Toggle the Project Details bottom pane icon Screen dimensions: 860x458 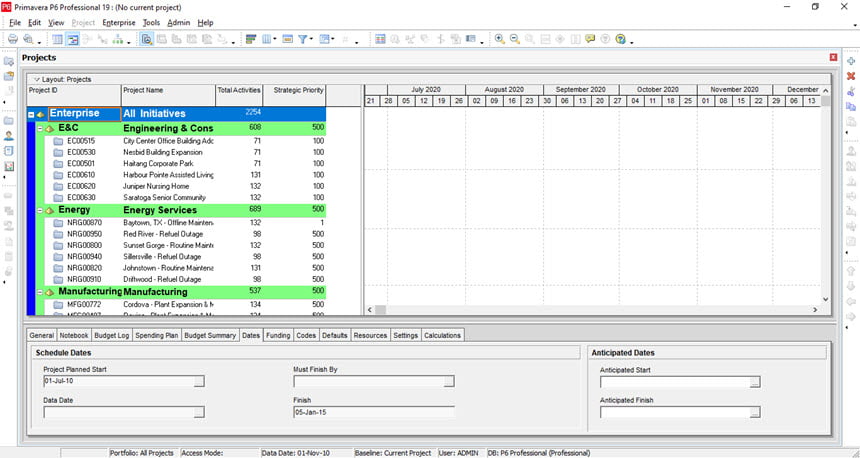click(x=146, y=39)
